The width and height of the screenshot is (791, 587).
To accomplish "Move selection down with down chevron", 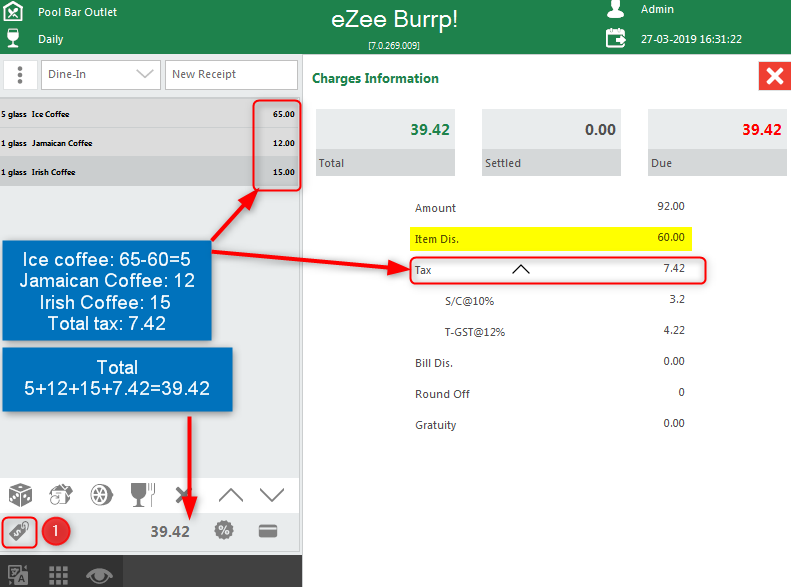I will coord(272,495).
